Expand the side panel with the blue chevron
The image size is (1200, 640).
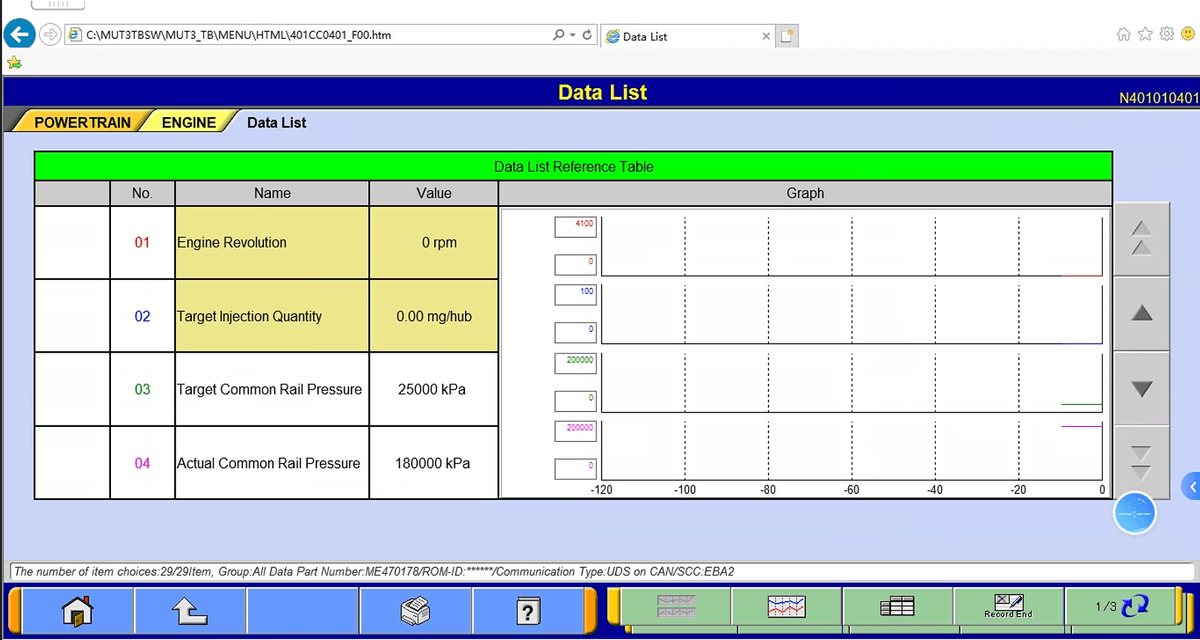click(1191, 486)
